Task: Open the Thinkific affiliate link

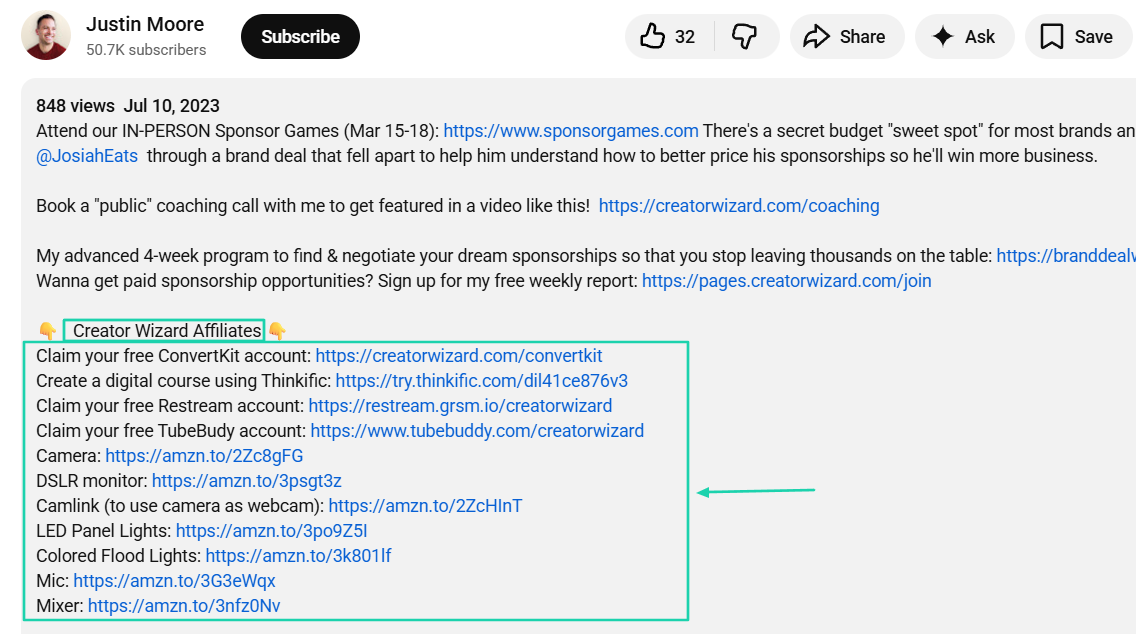Action: (x=482, y=380)
